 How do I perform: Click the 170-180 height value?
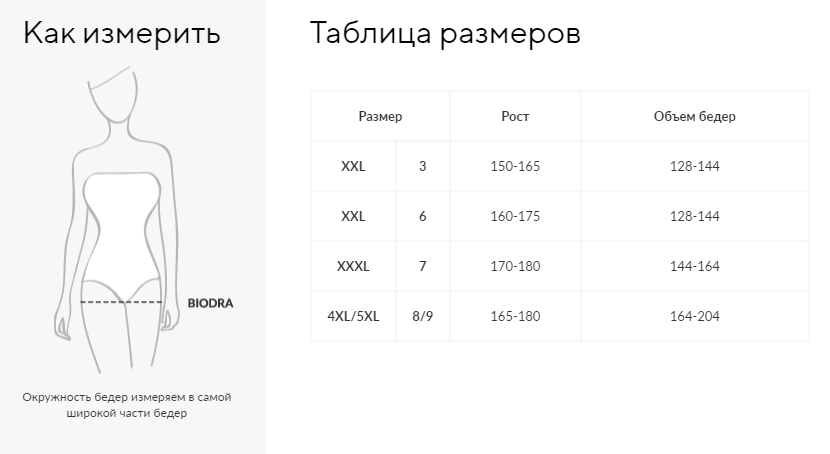[515, 266]
